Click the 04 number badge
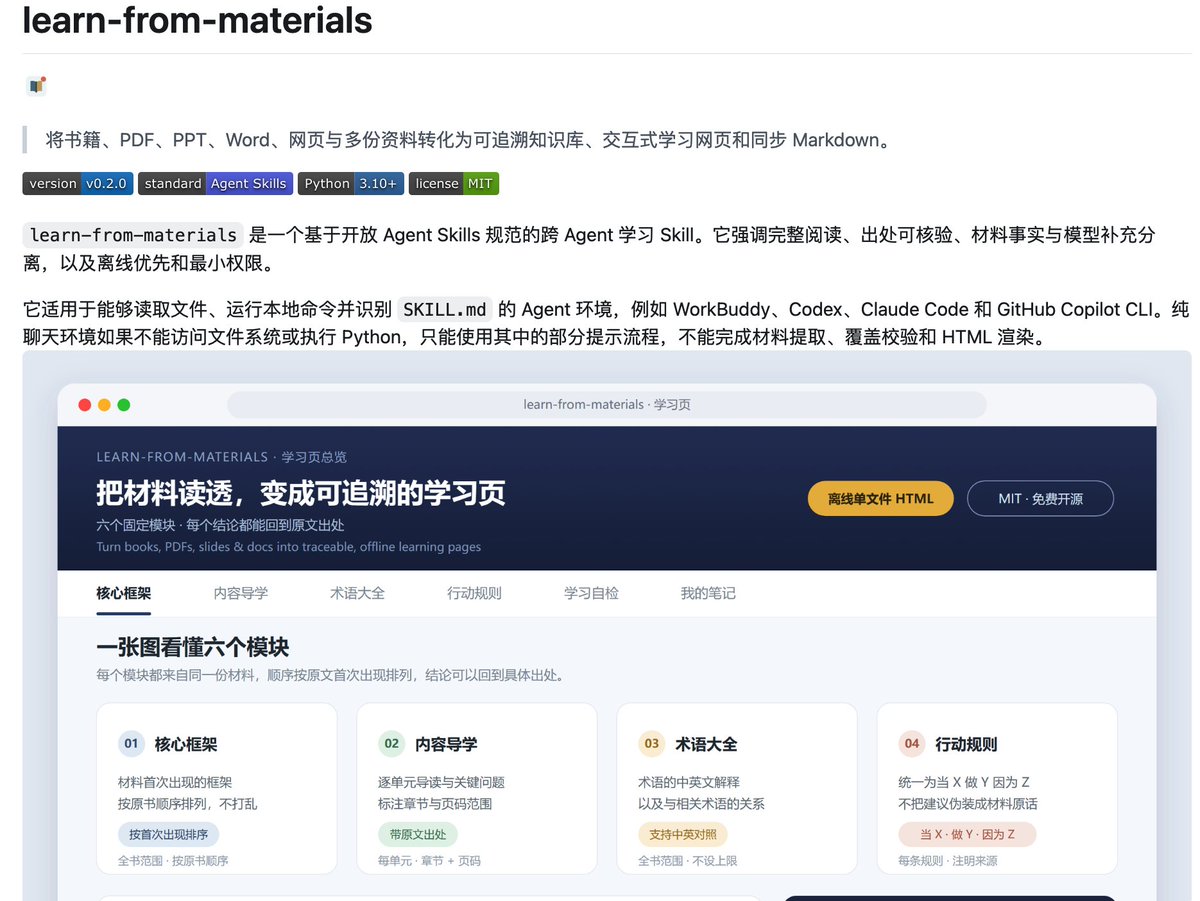The image size is (1200, 901). (x=912, y=744)
